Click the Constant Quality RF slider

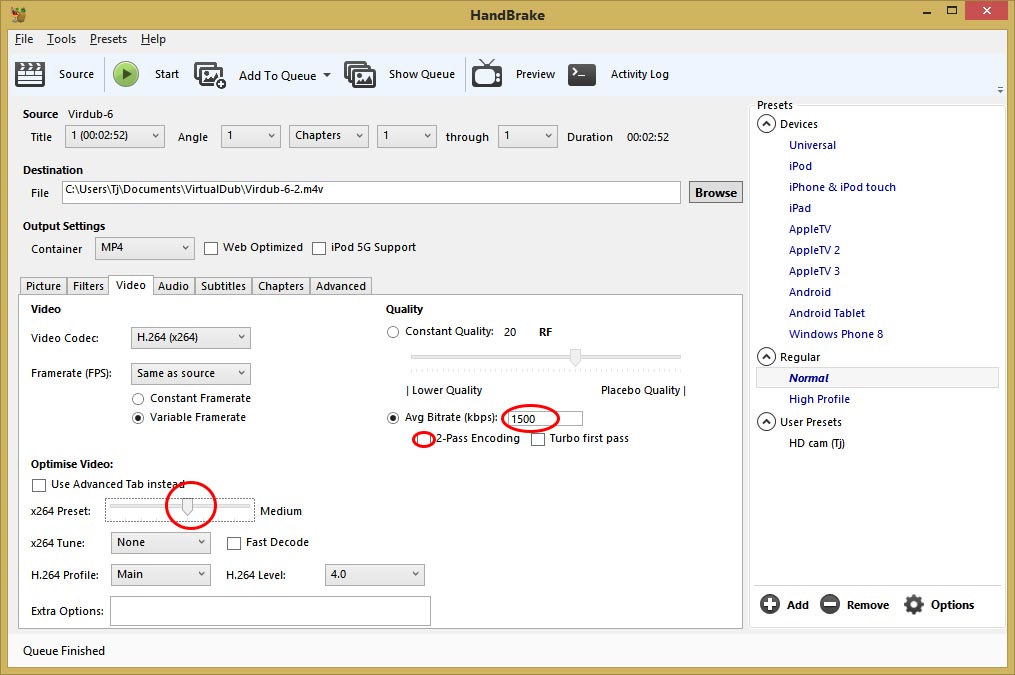pyautogui.click(x=546, y=357)
